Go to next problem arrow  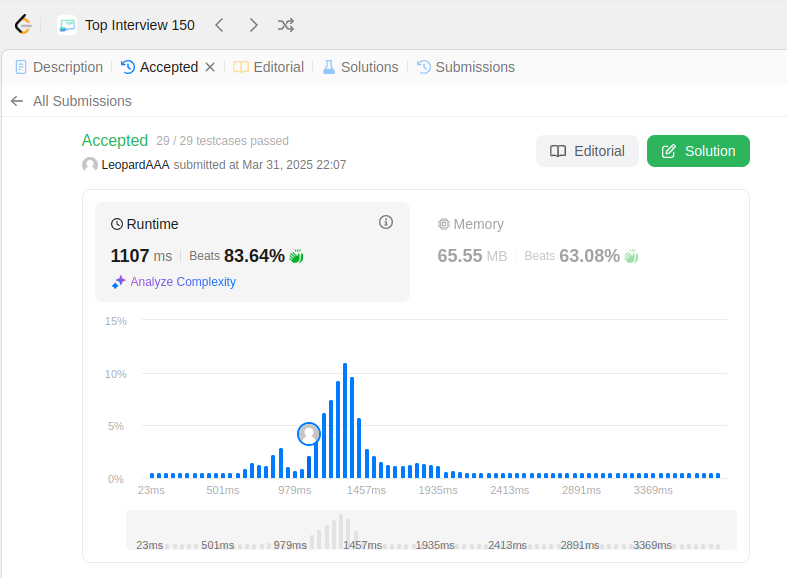(x=253, y=25)
